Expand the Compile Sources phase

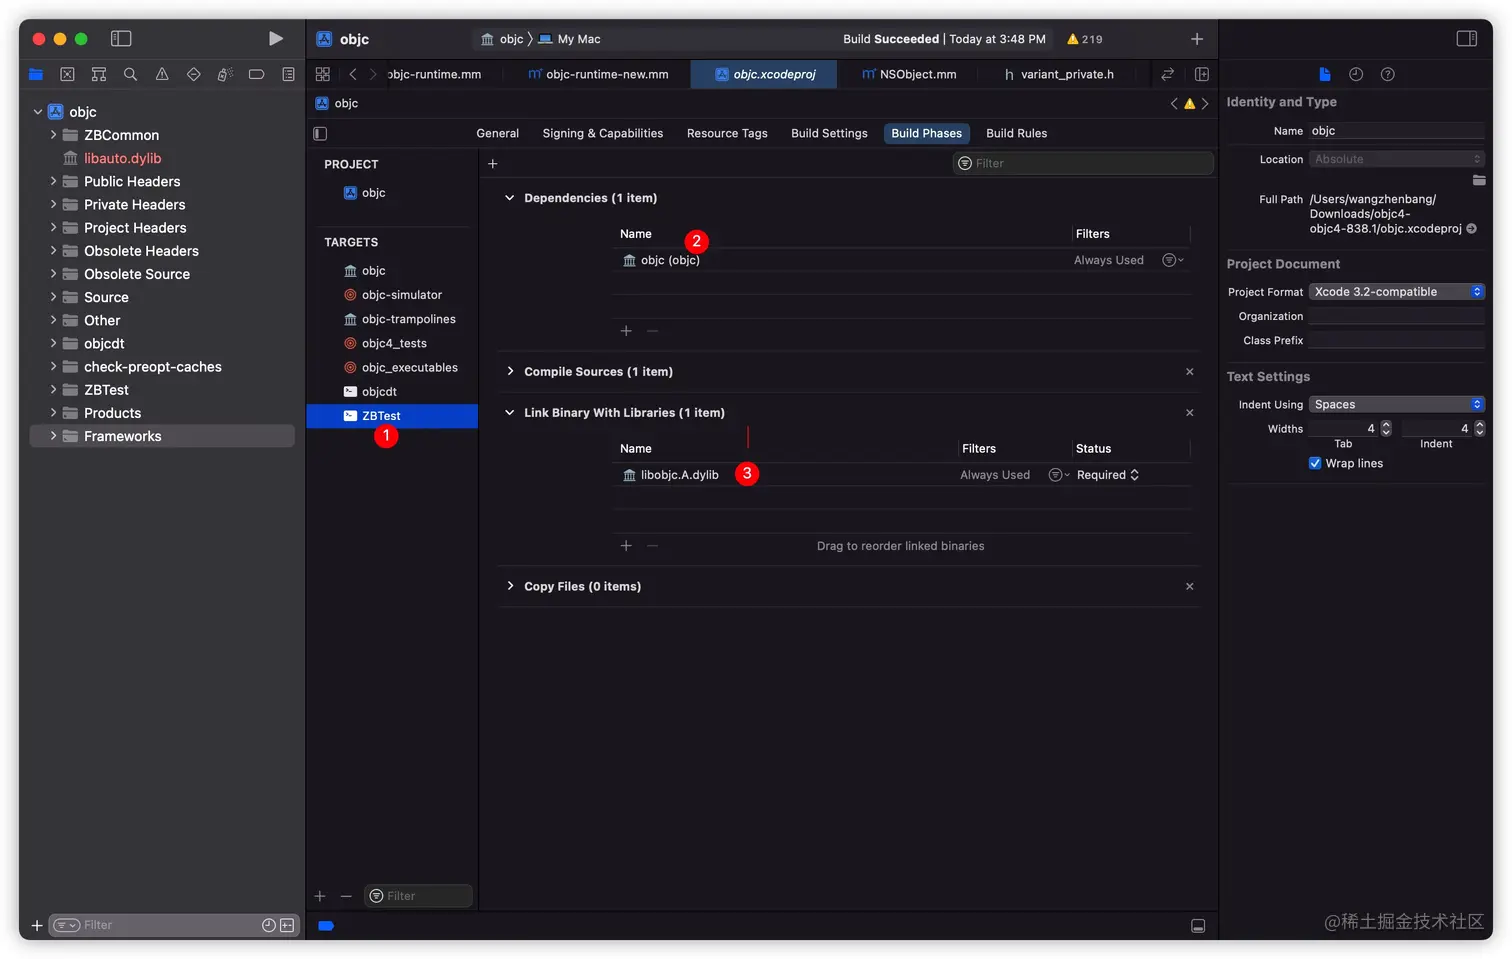click(x=509, y=371)
